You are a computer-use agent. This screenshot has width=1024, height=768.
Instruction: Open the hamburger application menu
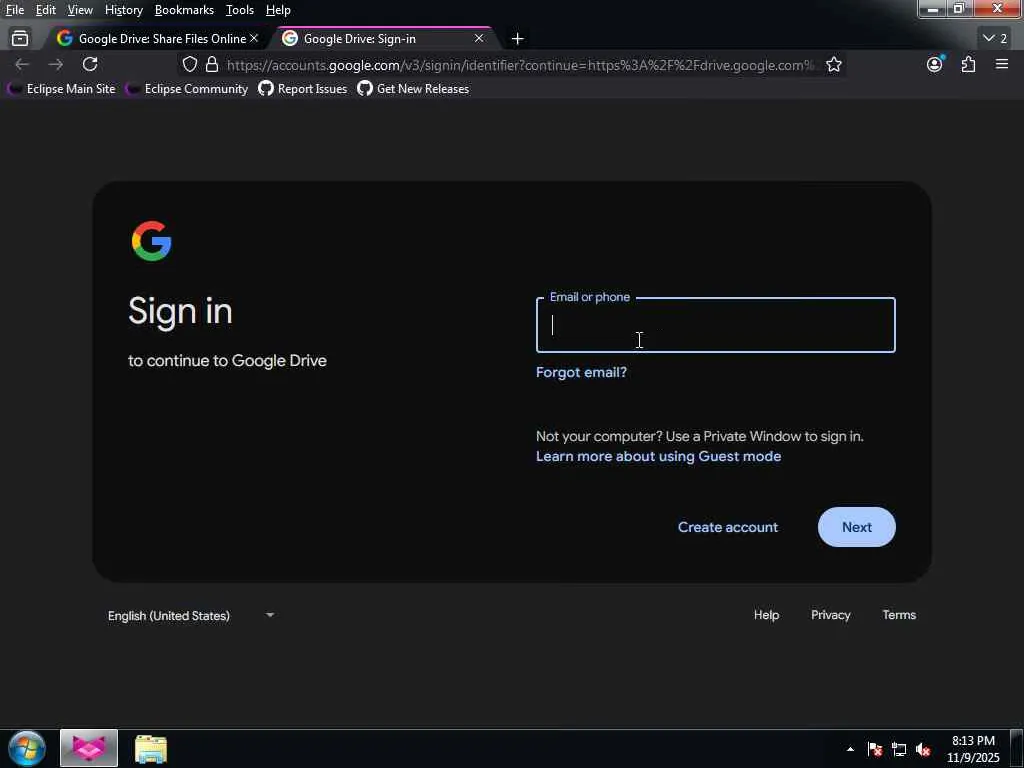pos(1002,64)
